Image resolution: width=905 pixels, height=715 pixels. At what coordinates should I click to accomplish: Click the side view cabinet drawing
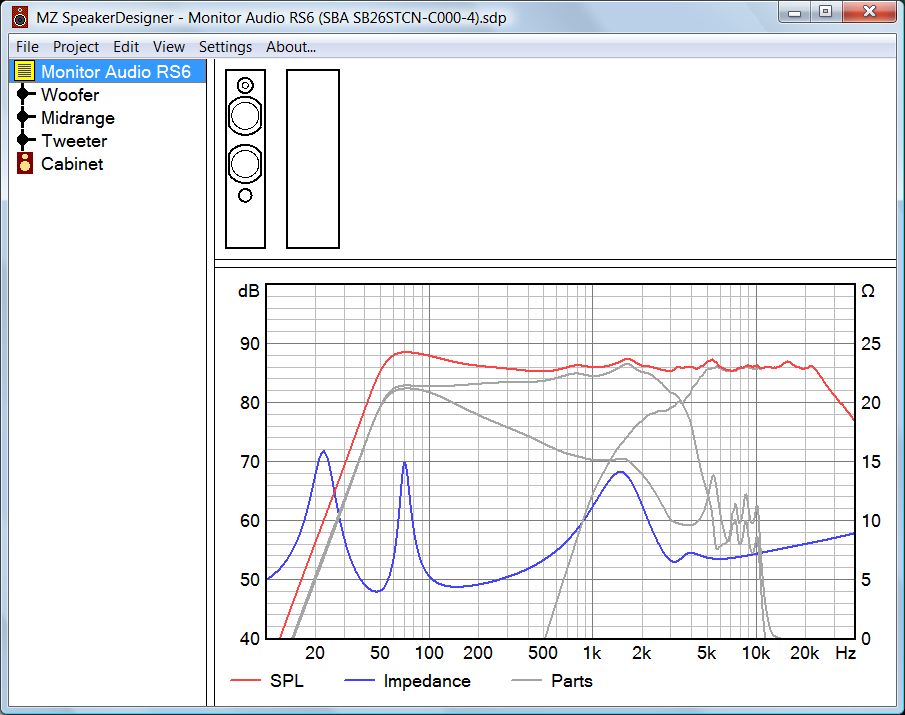point(313,159)
